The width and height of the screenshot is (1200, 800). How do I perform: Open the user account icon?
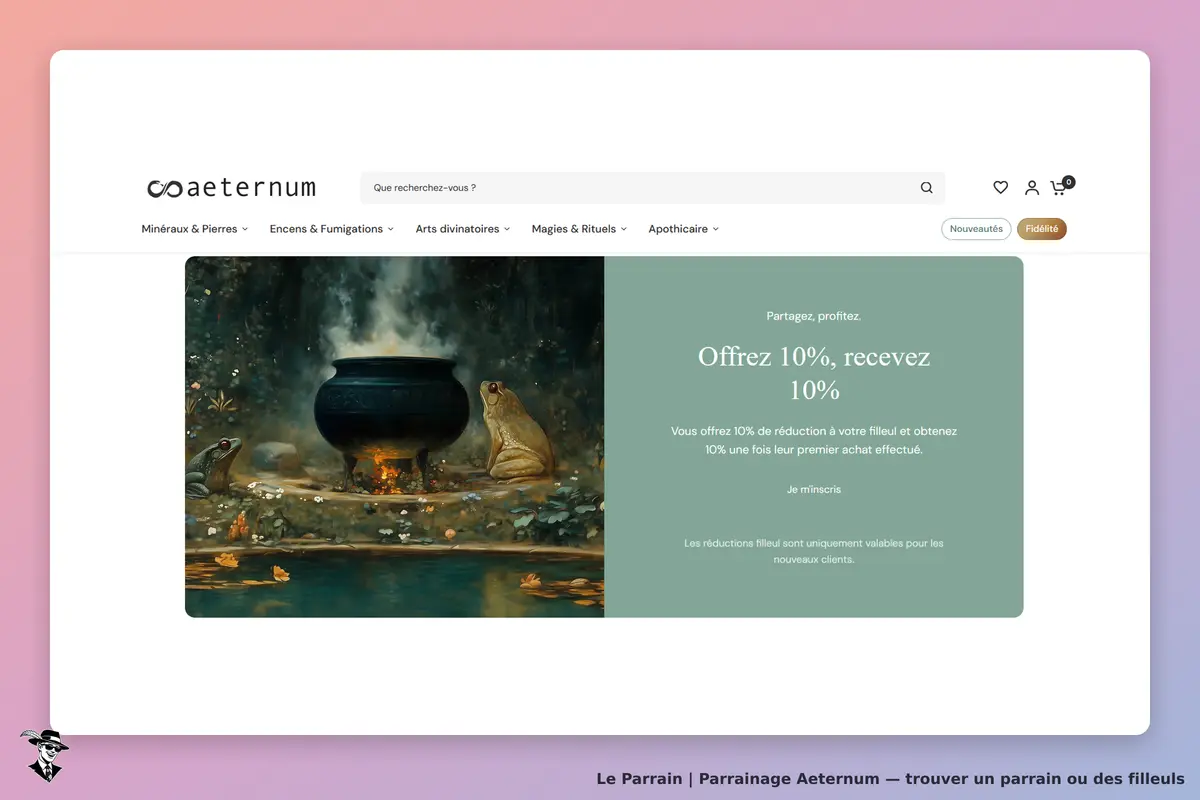point(1031,187)
